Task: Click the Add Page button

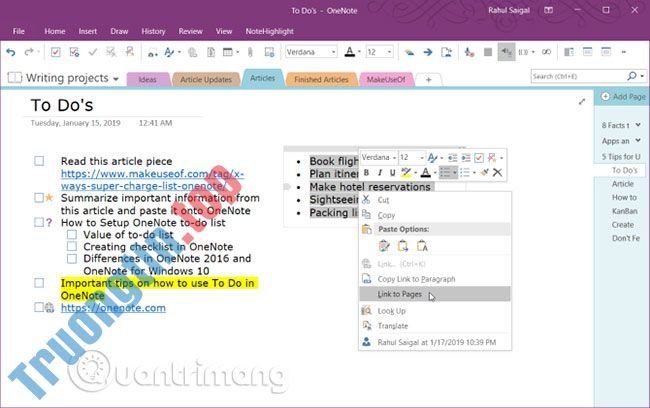Action: coord(623,97)
